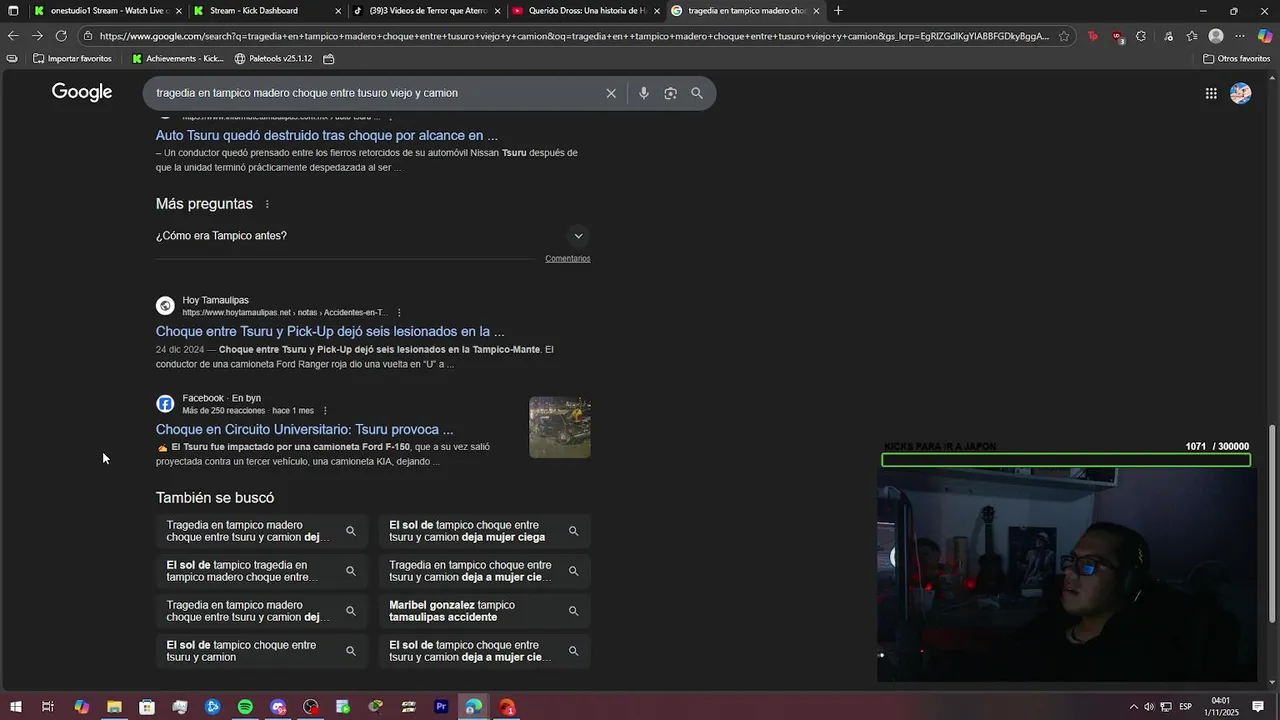Viewport: 1280px width, 720px height.
Task: Open the browser new tab button
Action: [x=838, y=11]
